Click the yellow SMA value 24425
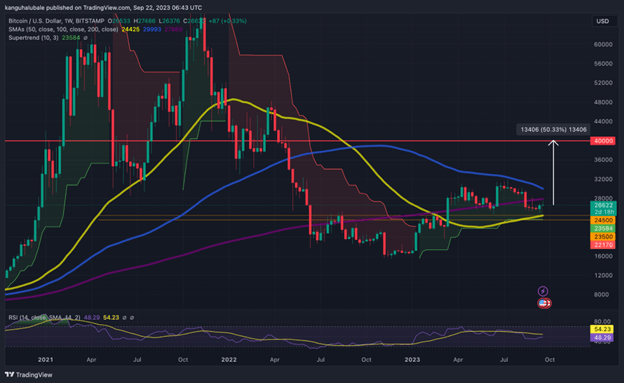624x383 pixels. click(x=131, y=29)
